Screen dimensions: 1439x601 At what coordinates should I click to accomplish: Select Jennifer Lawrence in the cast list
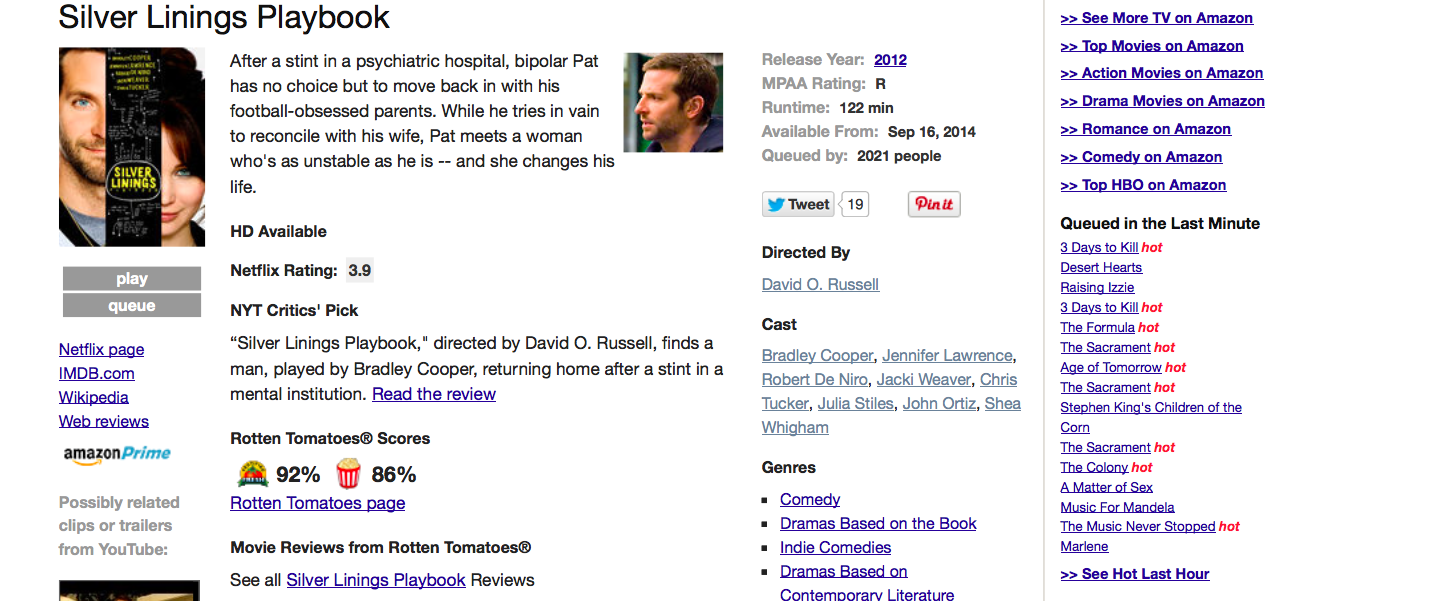[947, 355]
